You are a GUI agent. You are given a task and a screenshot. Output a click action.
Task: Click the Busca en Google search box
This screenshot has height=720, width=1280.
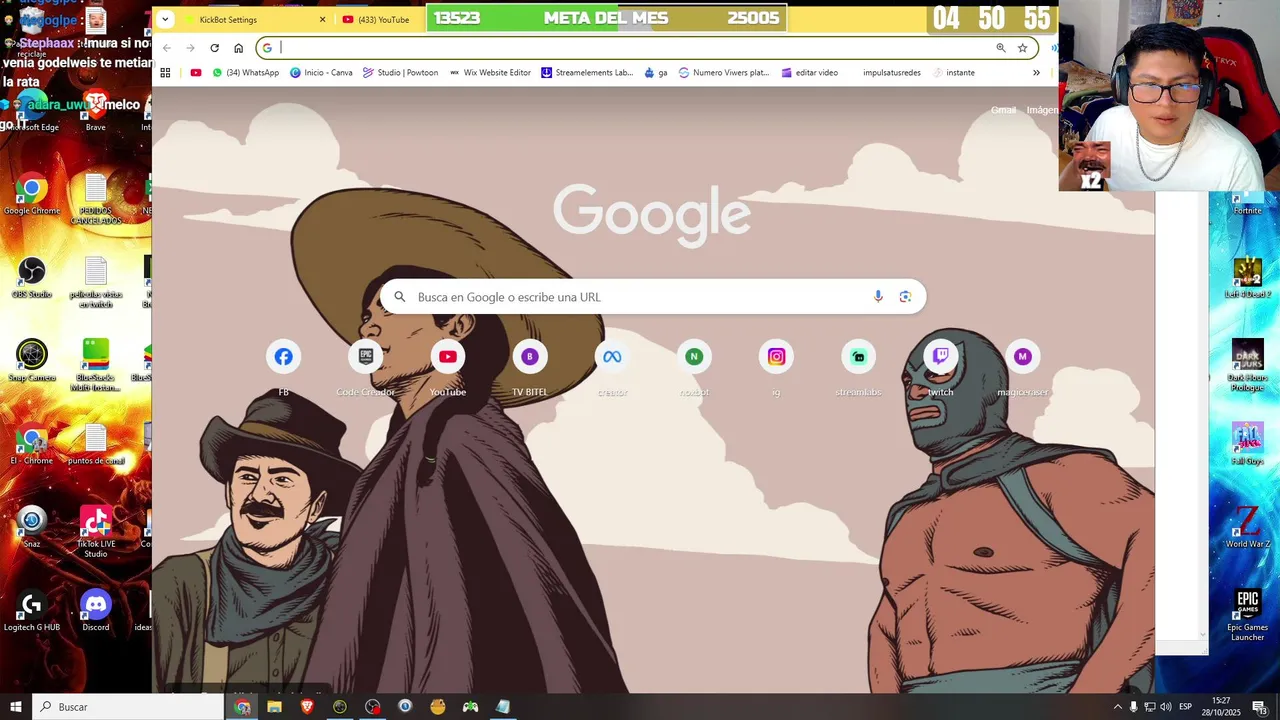[652, 297]
